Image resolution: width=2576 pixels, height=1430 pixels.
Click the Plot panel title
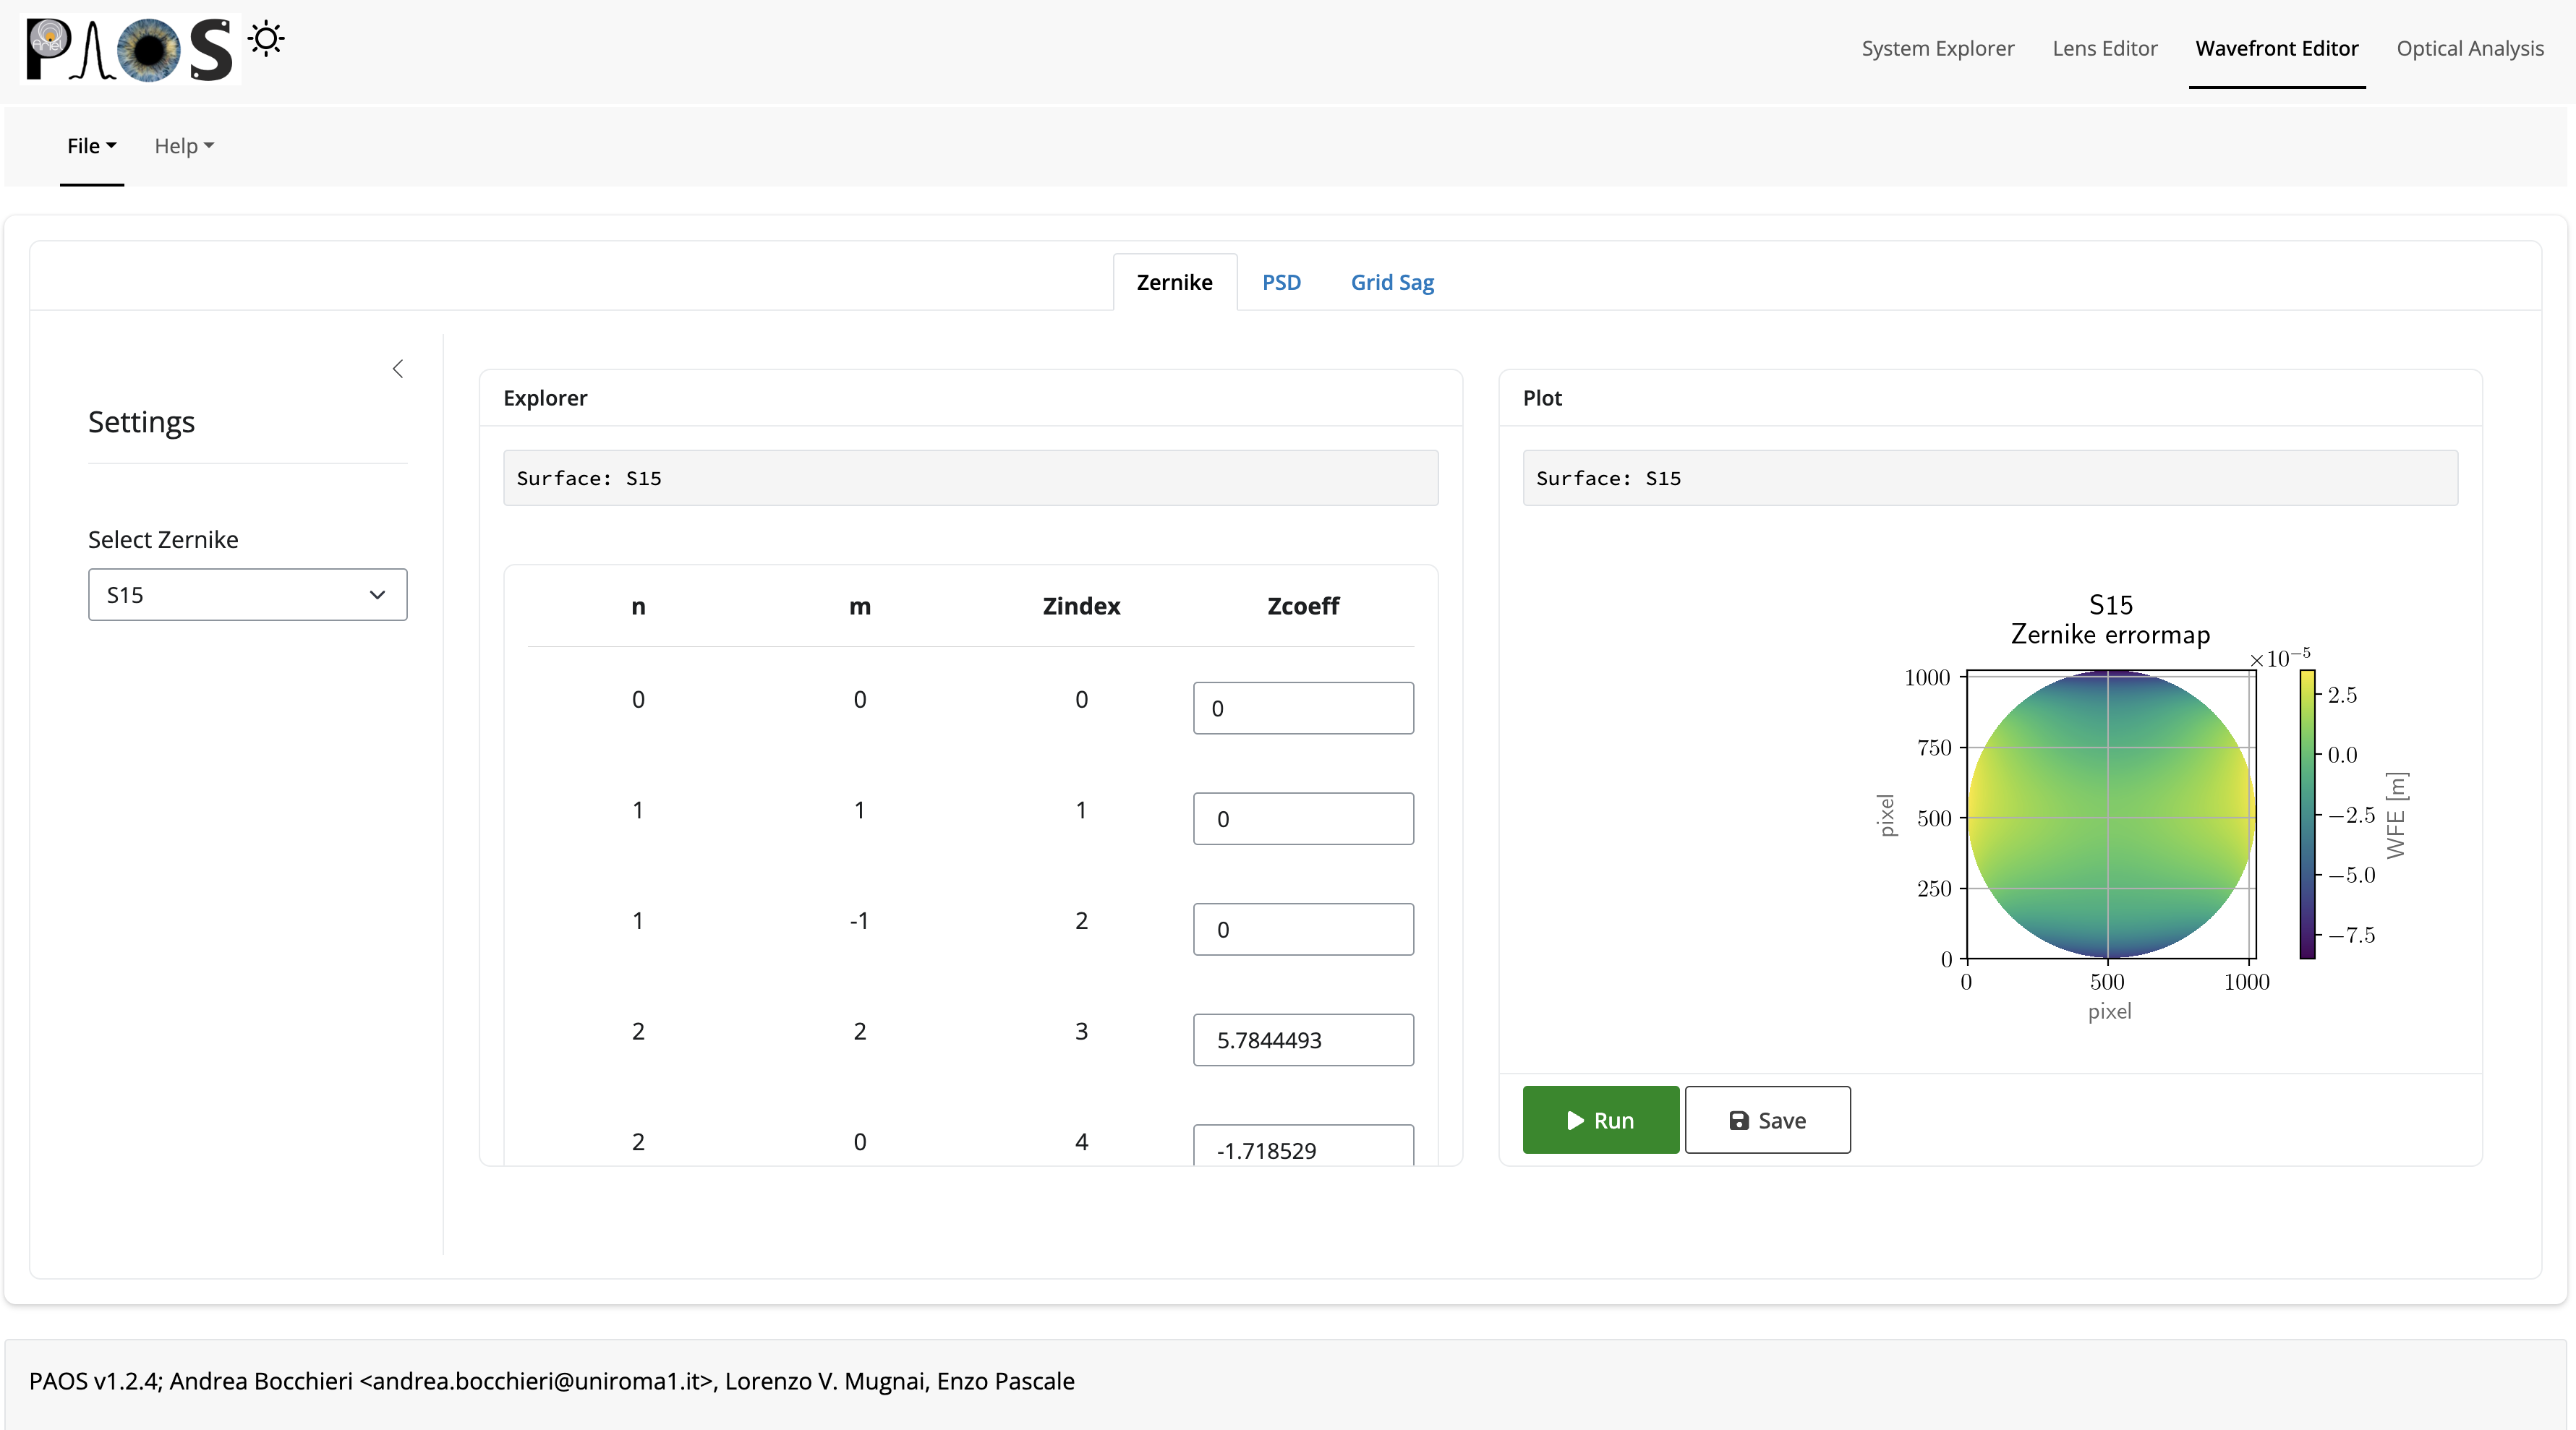[1542, 398]
